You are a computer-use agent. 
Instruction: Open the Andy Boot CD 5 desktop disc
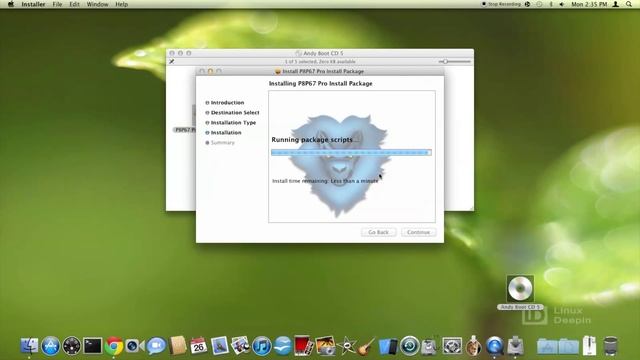click(x=520, y=292)
